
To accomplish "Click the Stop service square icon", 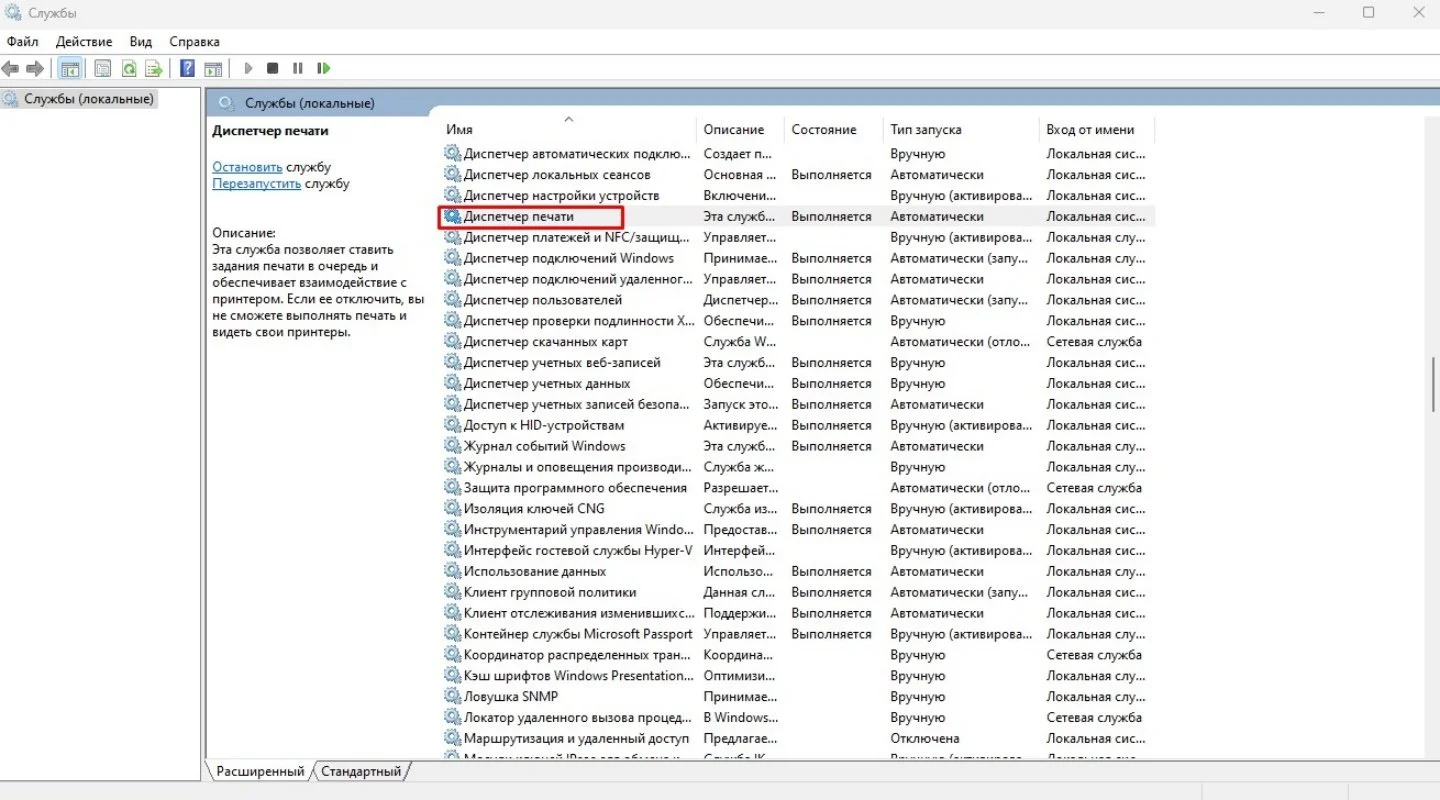I will [x=272, y=68].
